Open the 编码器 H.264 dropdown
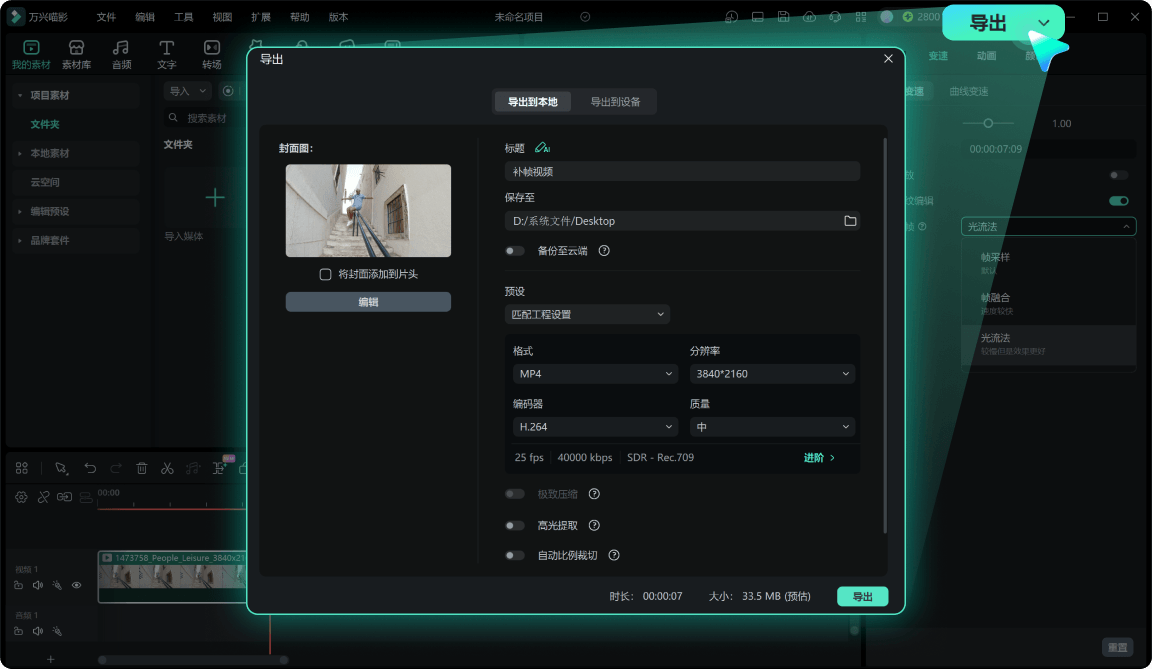The width and height of the screenshot is (1152, 669). pyautogui.click(x=594, y=427)
